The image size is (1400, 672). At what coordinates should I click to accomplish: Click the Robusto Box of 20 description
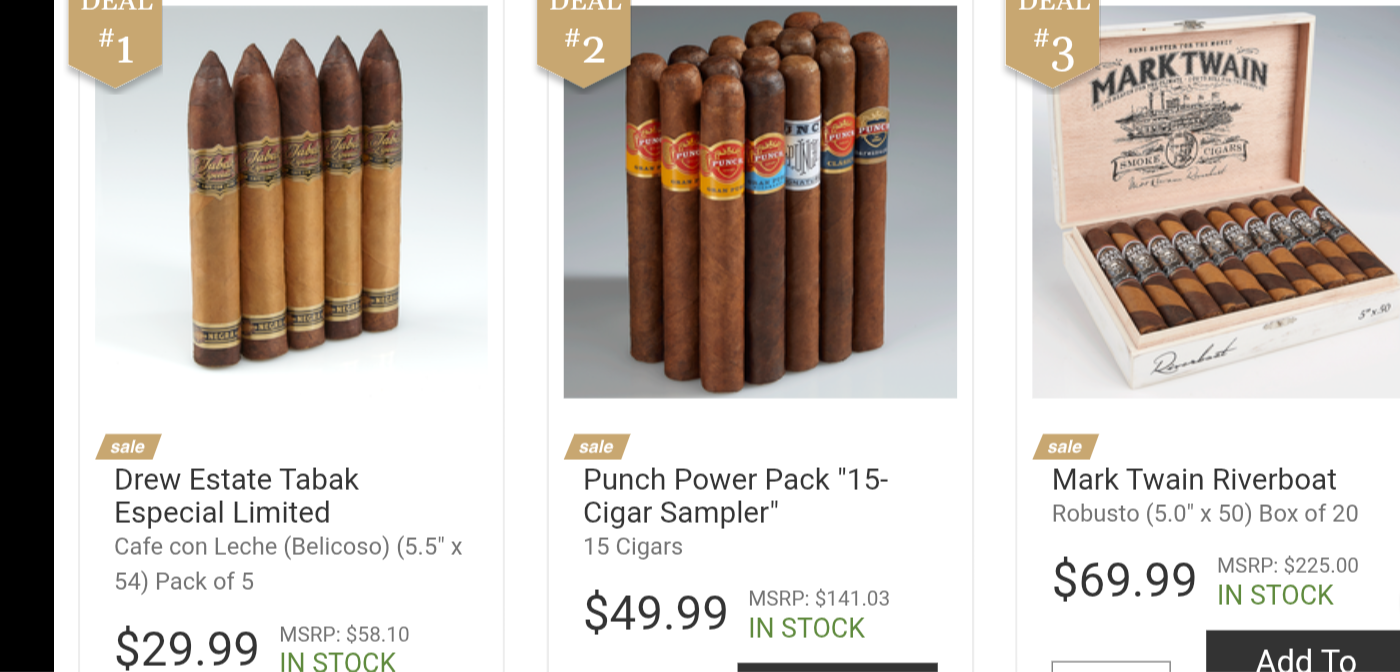1205,514
